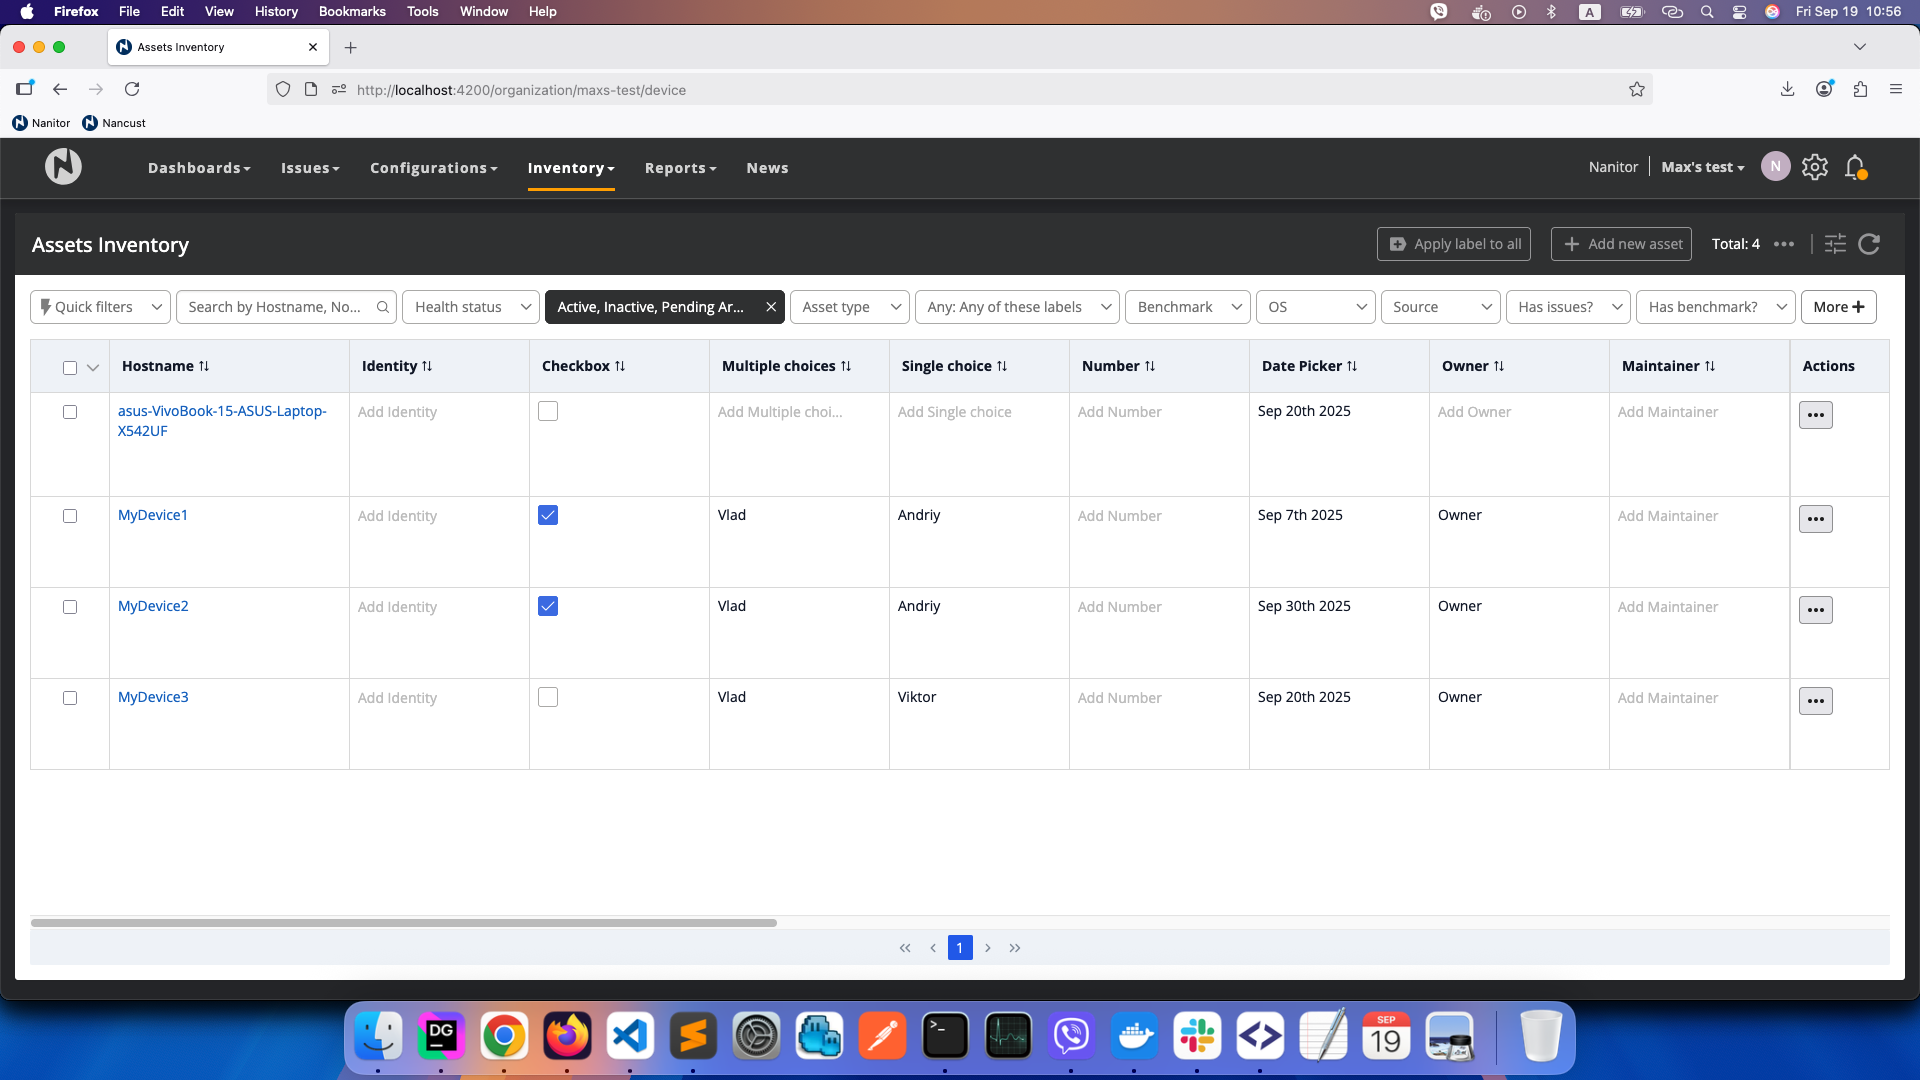The image size is (1920, 1080).
Task: Click the Nanitor logo in navigation bar
Action: point(63,167)
